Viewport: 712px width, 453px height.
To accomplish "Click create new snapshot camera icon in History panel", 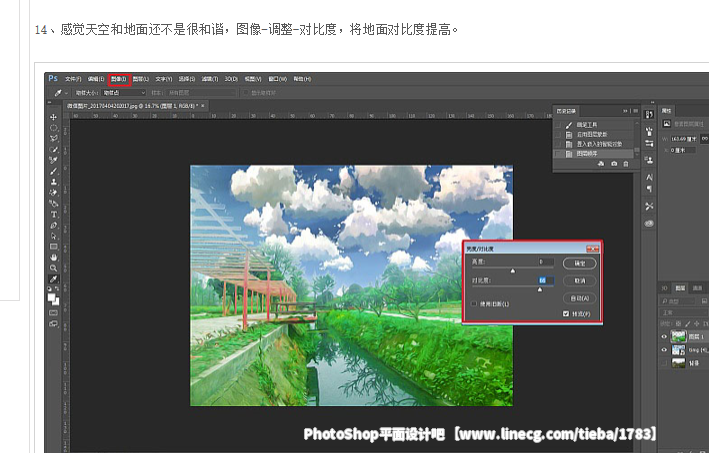I will 614,164.
